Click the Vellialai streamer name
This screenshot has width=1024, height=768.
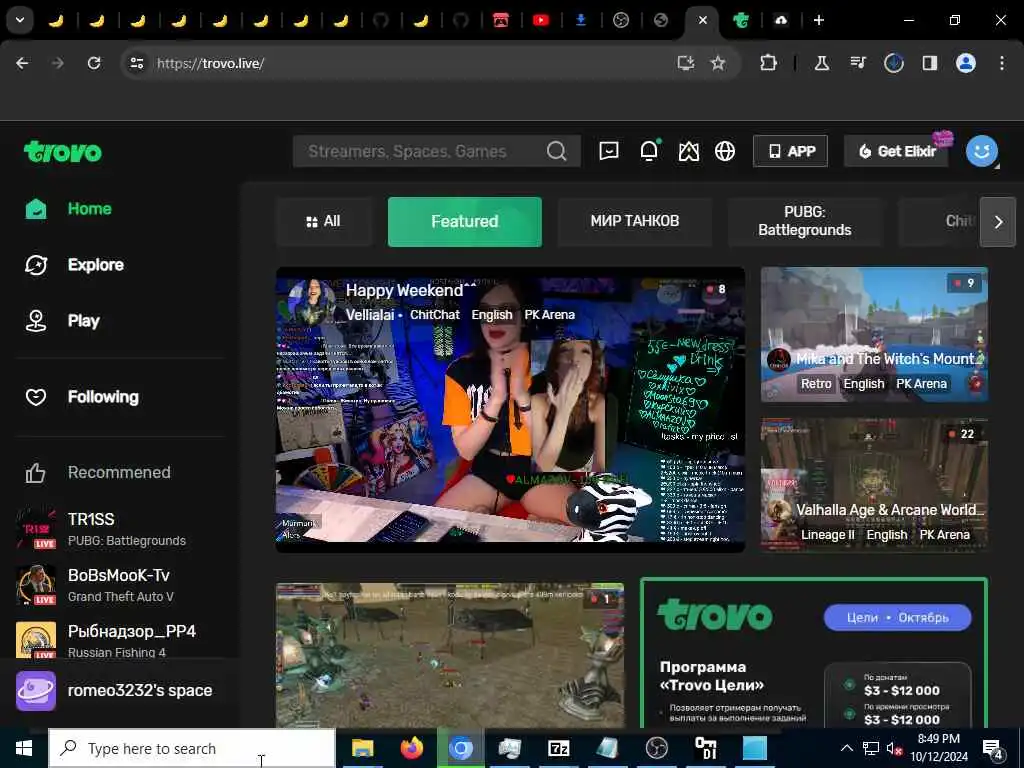(x=370, y=315)
